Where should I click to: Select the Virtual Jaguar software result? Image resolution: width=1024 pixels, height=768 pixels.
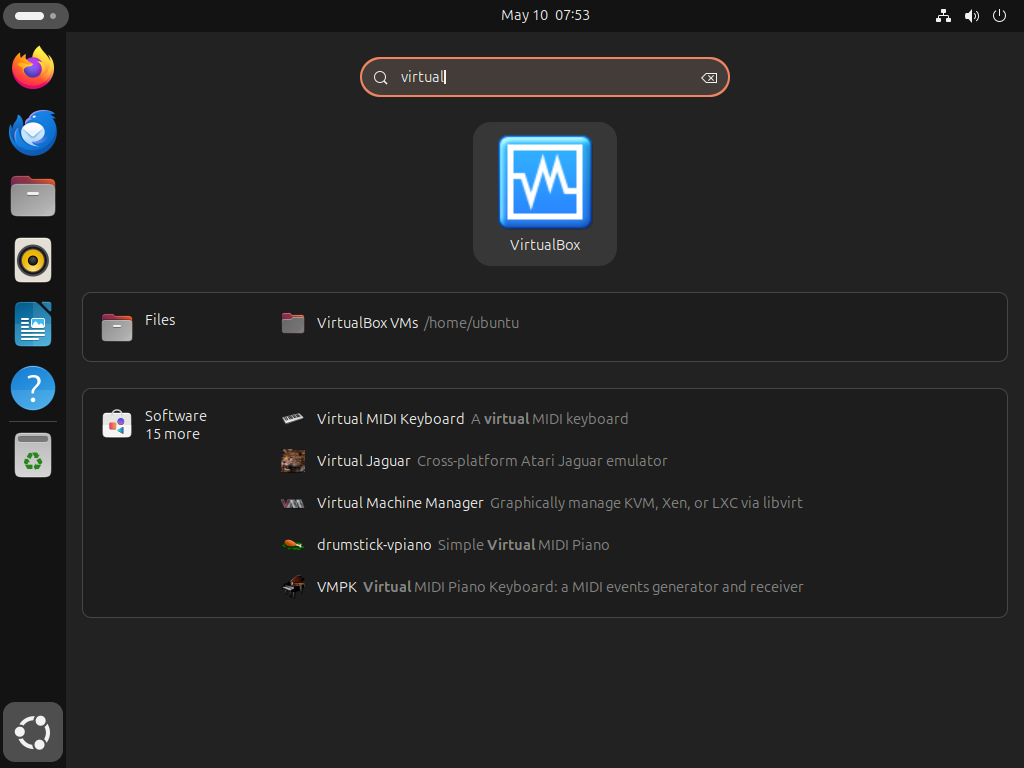coord(545,460)
